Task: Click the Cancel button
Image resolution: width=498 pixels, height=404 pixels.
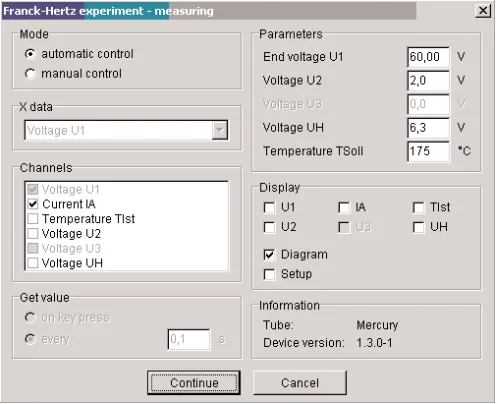Action: [x=300, y=383]
